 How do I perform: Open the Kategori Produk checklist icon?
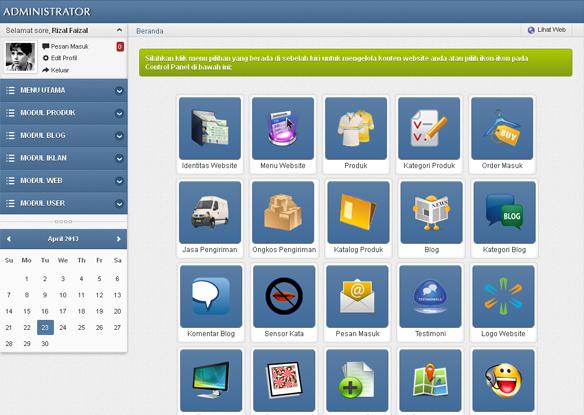429,129
